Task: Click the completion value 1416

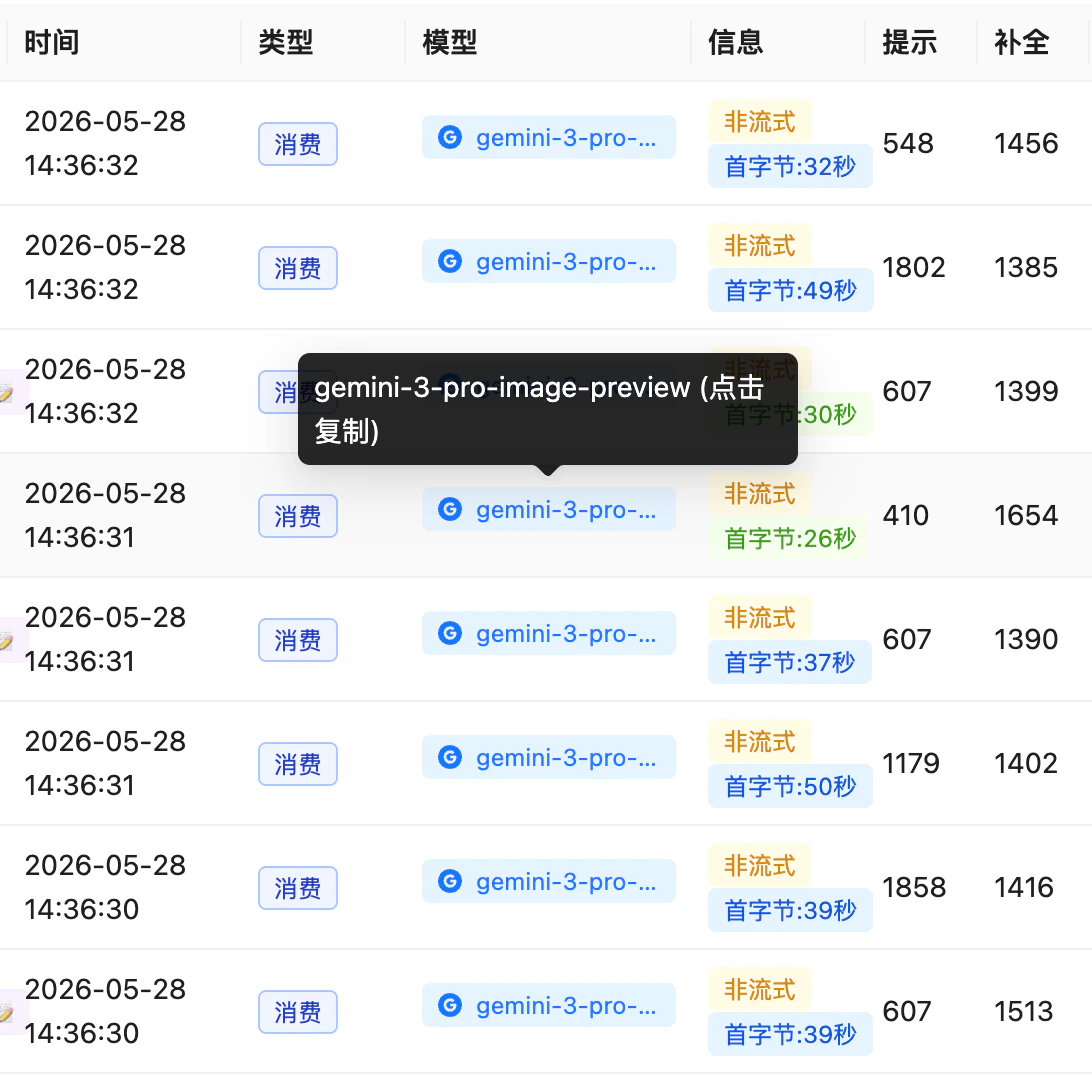Action: point(1024,887)
